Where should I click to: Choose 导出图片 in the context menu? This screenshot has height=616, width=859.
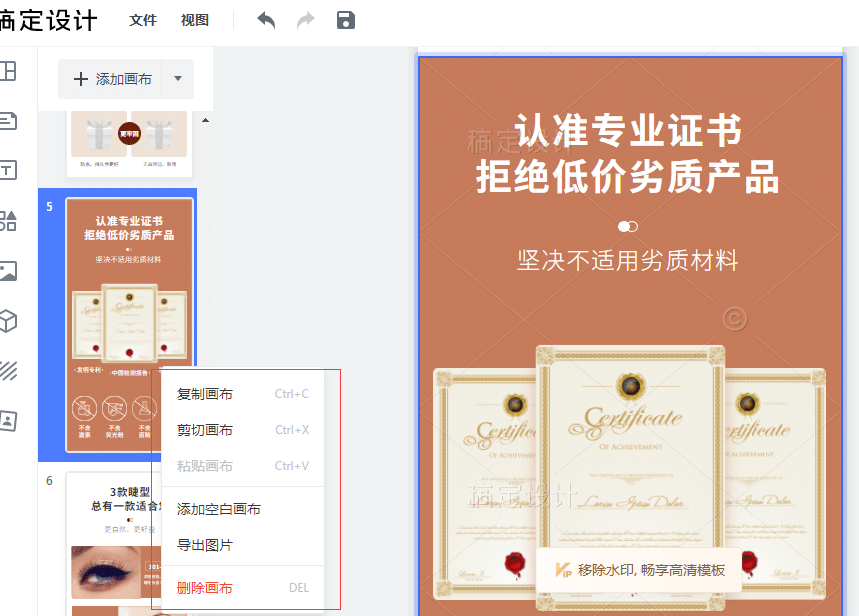point(243,545)
